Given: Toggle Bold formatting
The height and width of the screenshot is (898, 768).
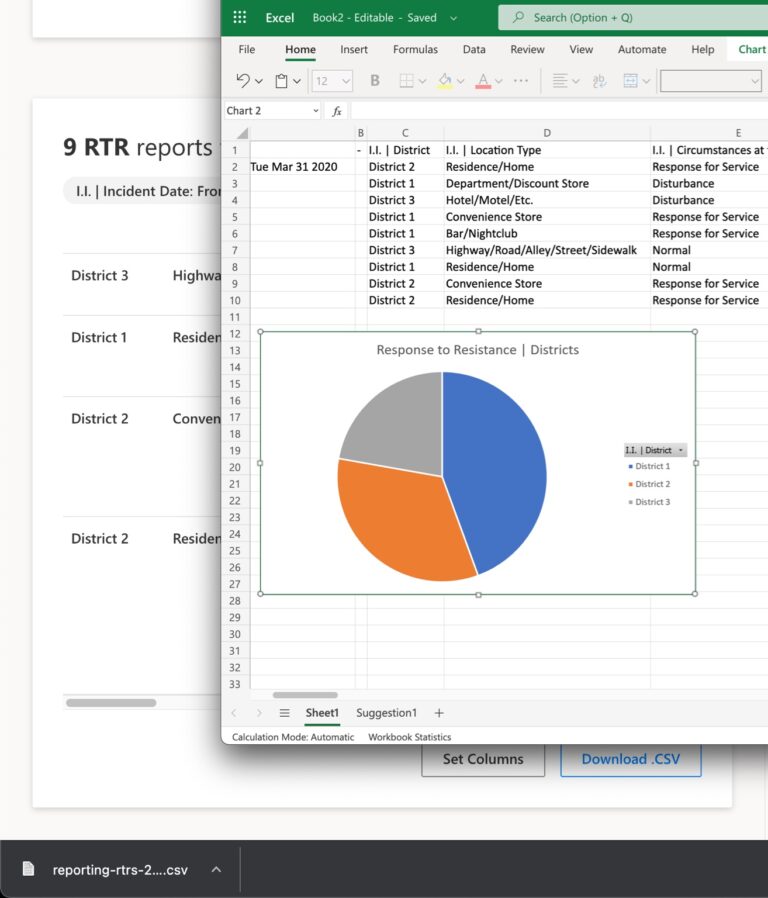Looking at the screenshot, I should click(x=375, y=81).
